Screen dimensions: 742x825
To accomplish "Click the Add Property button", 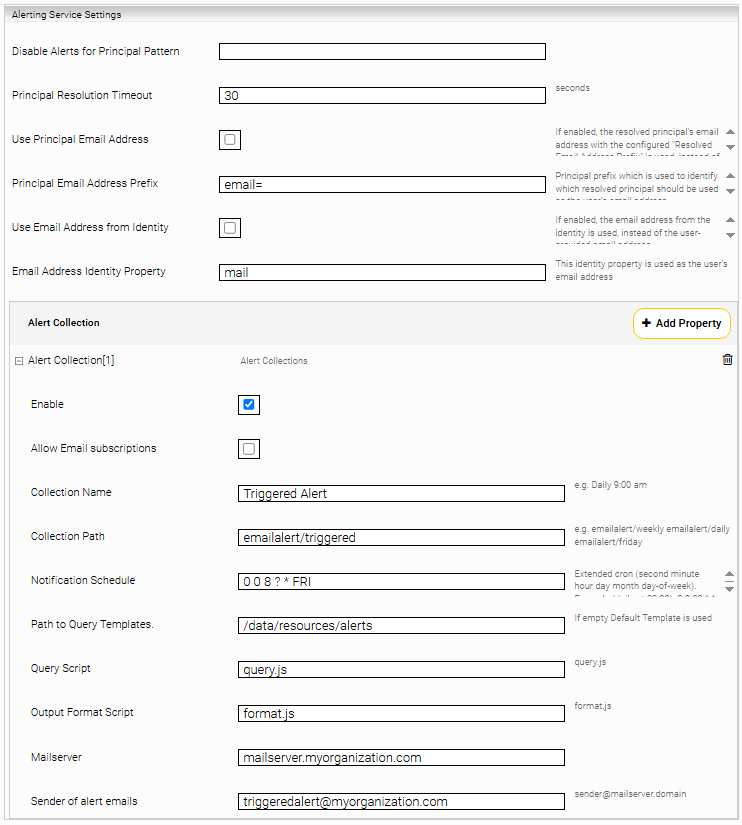I will pyautogui.click(x=681, y=323).
